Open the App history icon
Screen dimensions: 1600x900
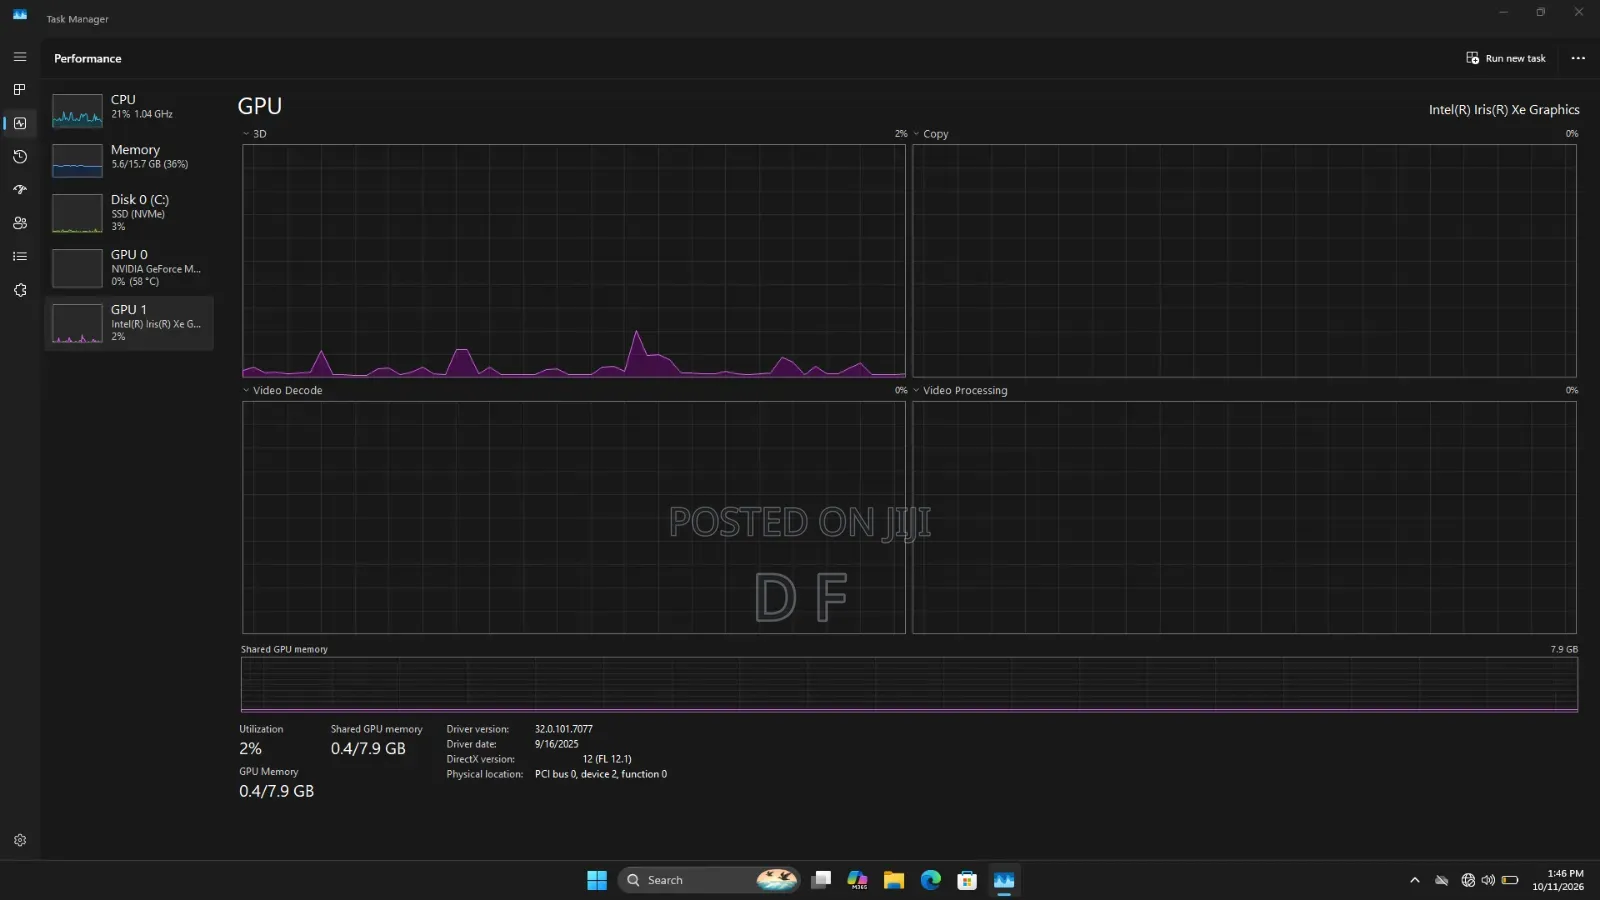coord(20,157)
